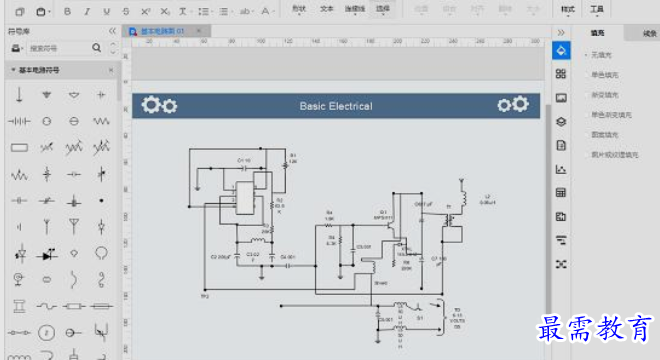The height and width of the screenshot is (360, 660).
Task: Open the chart panel icon in sidebar
Action: 561,169
